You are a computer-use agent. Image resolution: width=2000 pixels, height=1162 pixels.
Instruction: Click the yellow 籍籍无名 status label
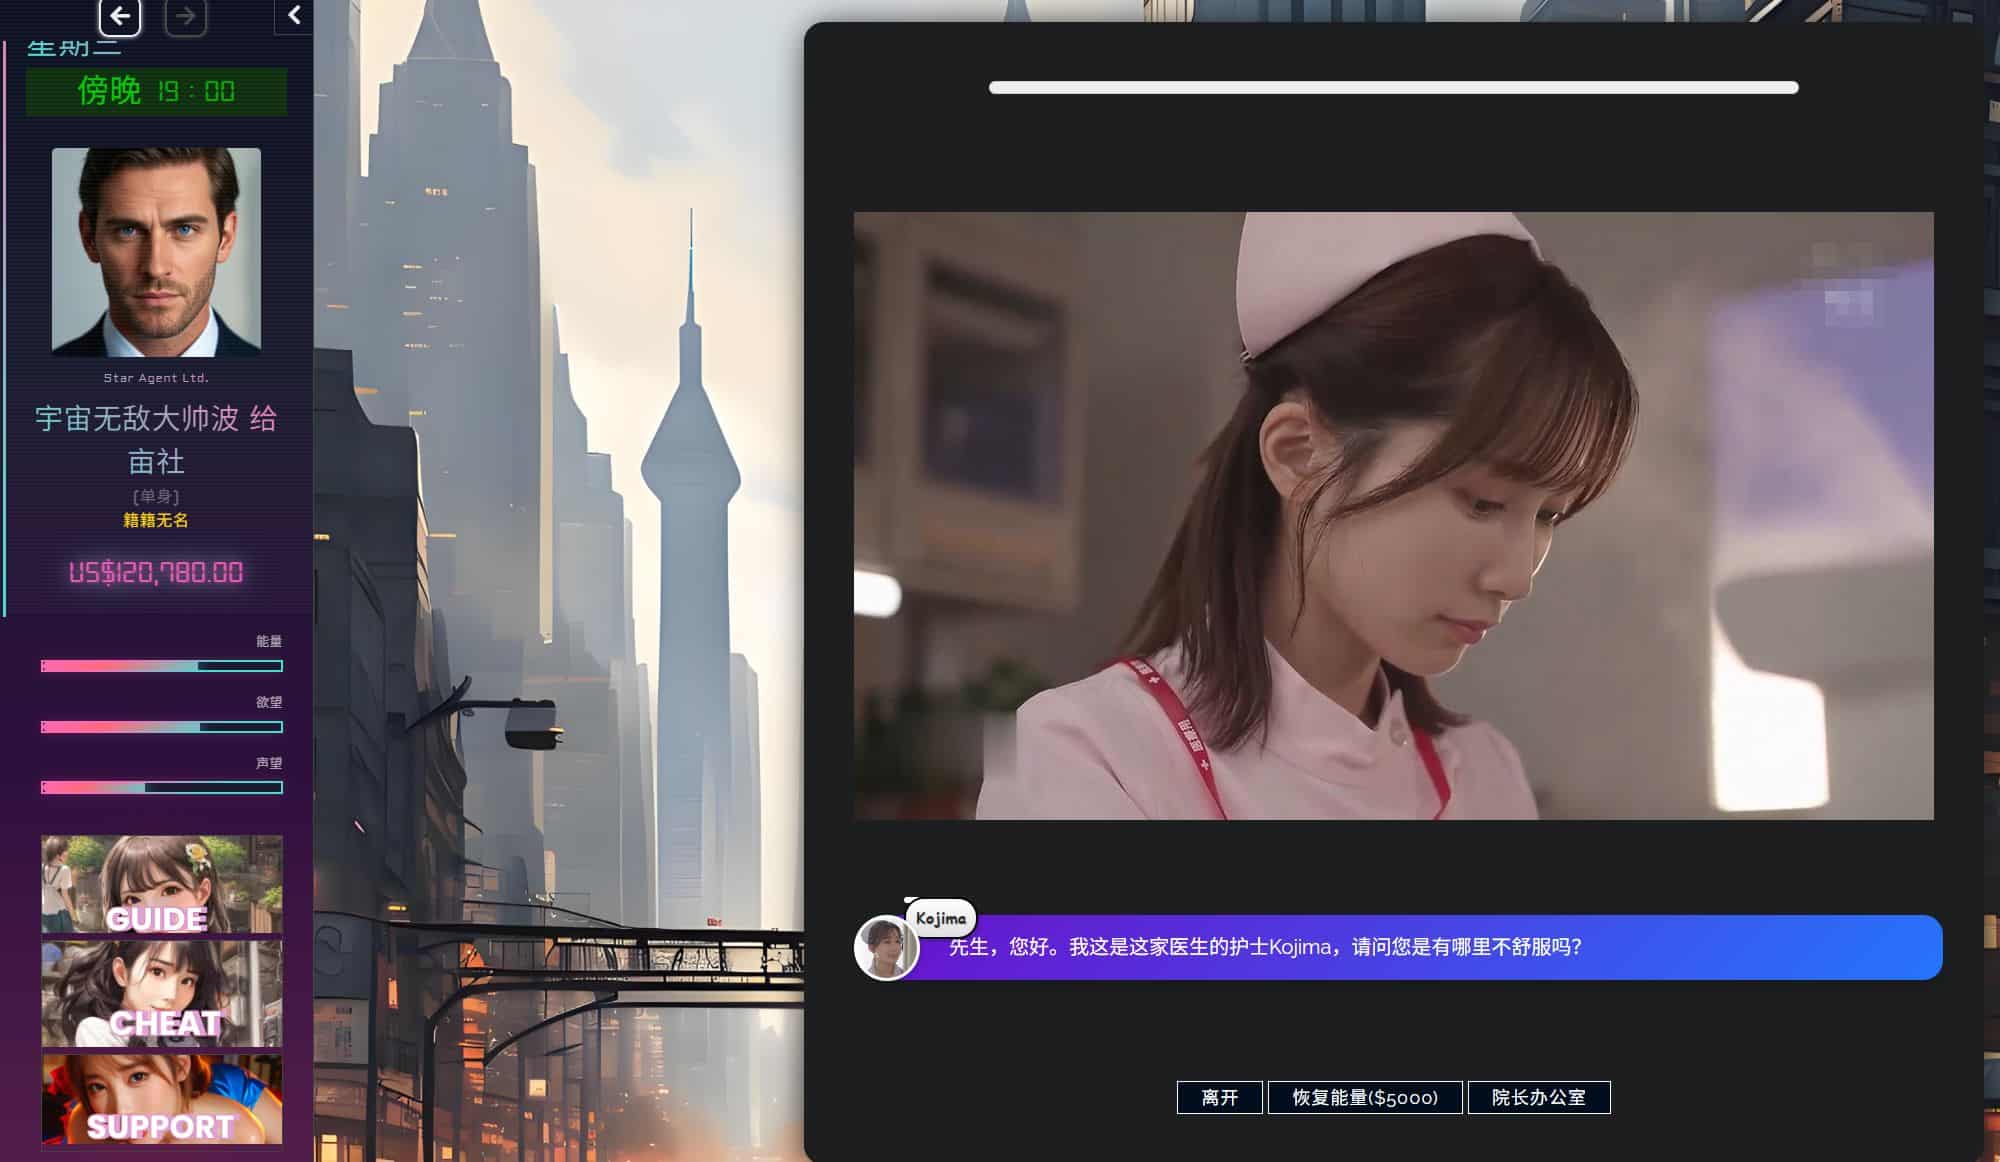(155, 521)
